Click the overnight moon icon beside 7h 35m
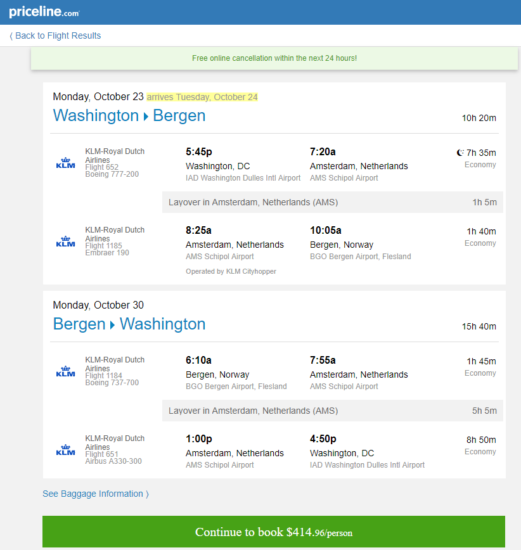 click(x=460, y=153)
